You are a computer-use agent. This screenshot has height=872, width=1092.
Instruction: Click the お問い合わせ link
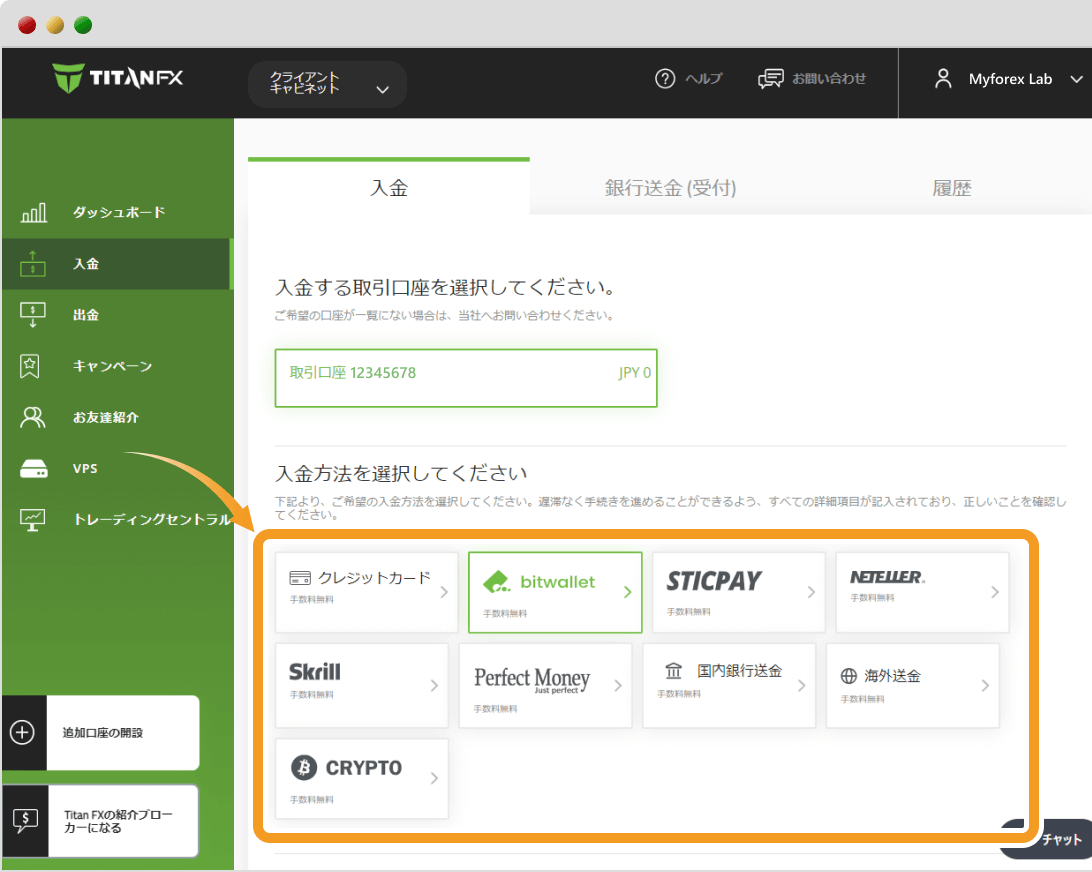click(x=829, y=79)
